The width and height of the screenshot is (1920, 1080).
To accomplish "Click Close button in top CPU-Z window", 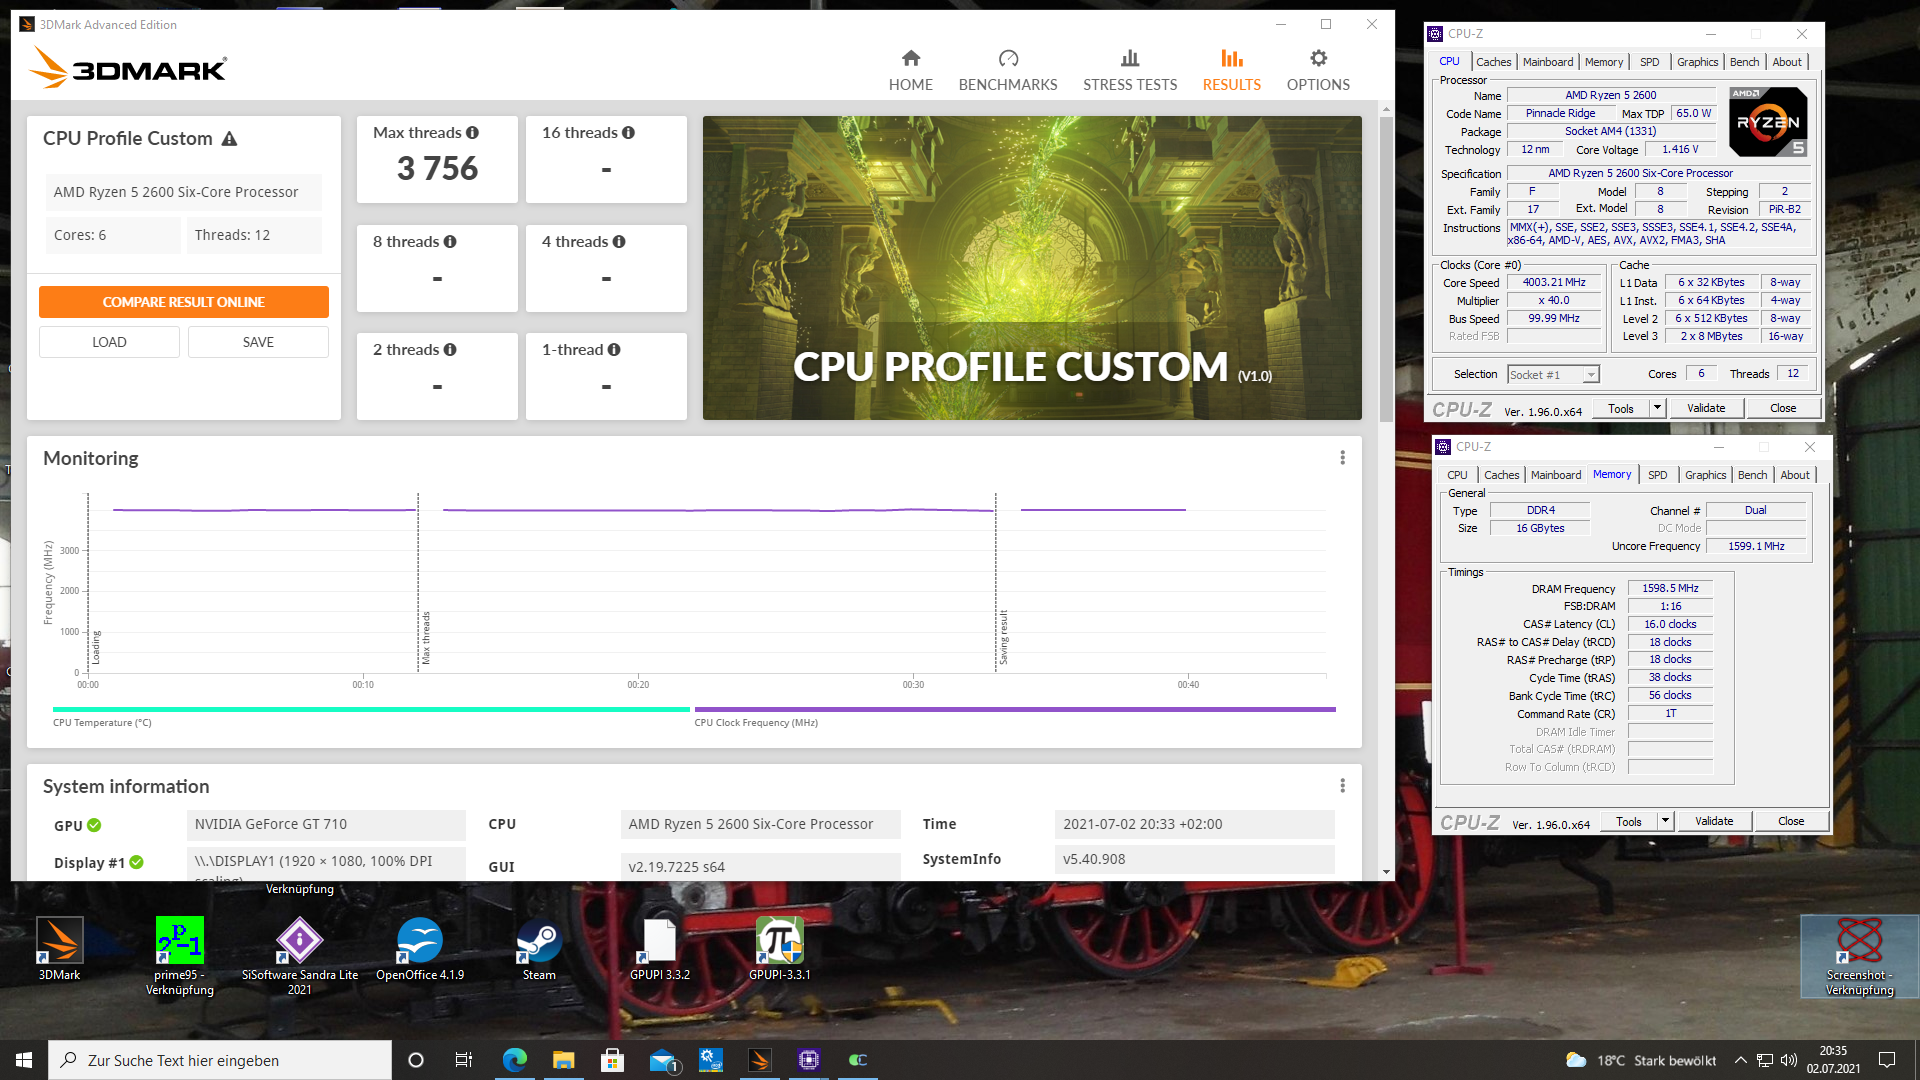I will point(1783,408).
